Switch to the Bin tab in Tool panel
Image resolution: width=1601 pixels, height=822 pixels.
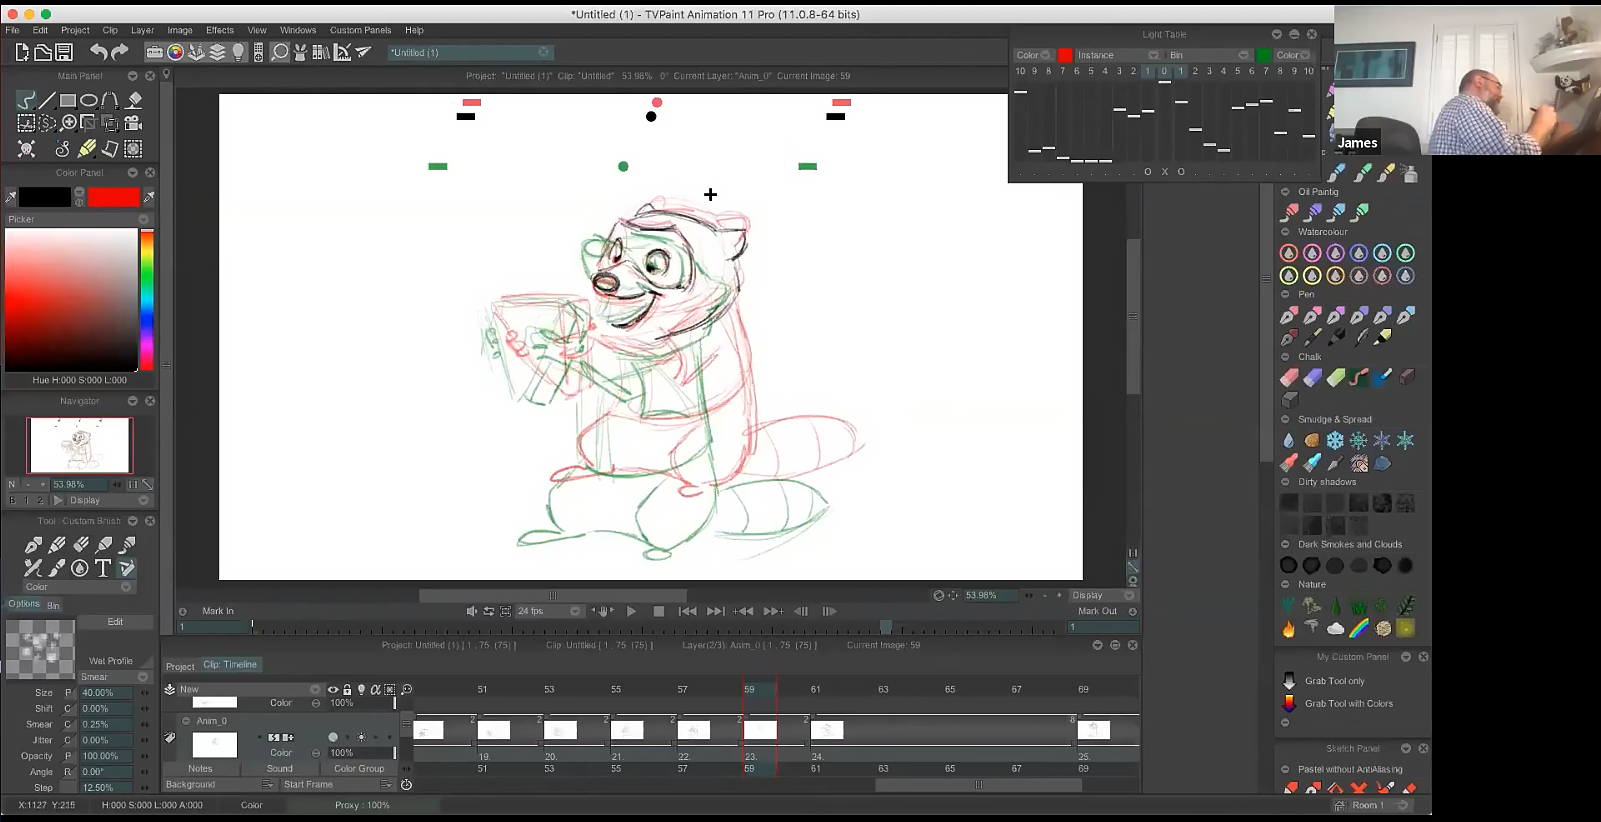click(53, 606)
